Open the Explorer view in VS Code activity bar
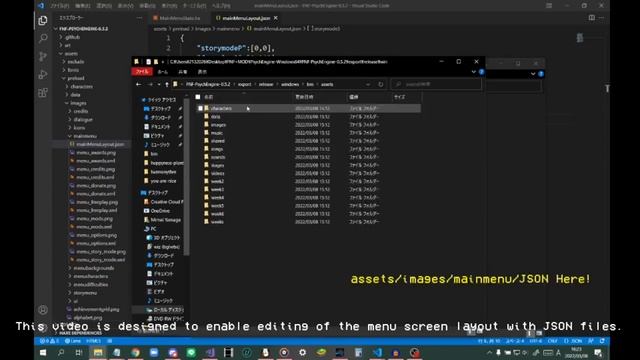Screen dimensions: 640x360 tap(43, 20)
